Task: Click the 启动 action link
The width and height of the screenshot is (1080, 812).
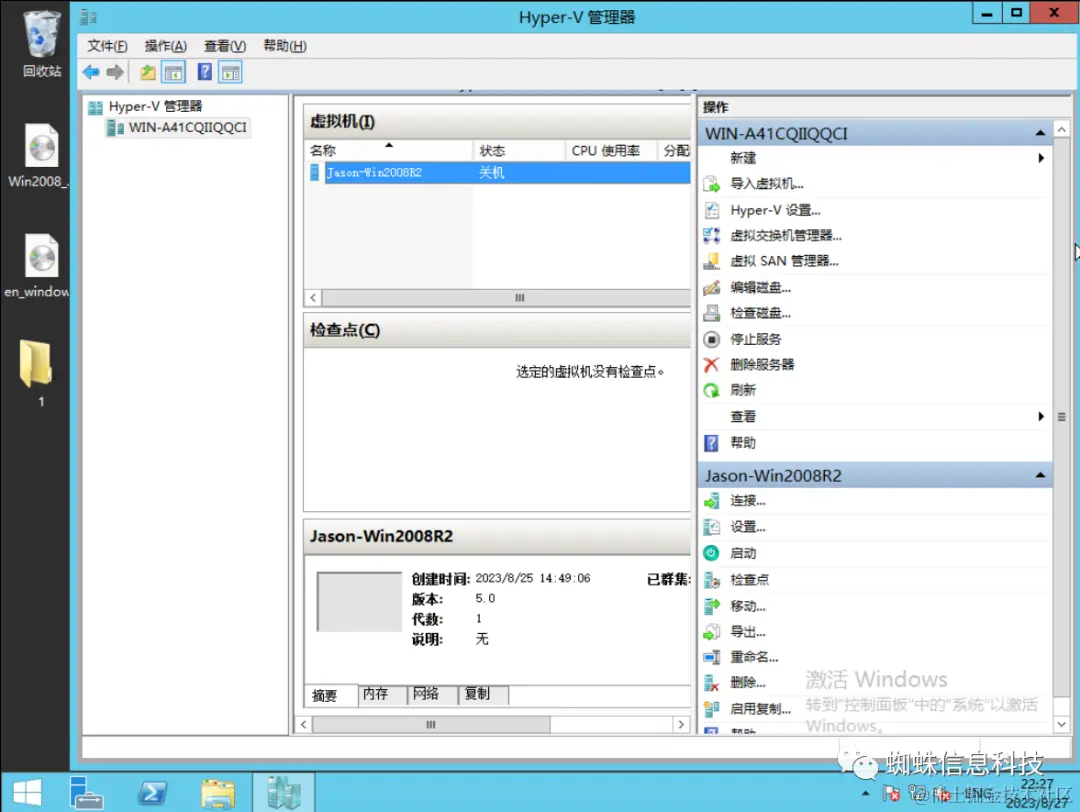Action: [x=743, y=553]
